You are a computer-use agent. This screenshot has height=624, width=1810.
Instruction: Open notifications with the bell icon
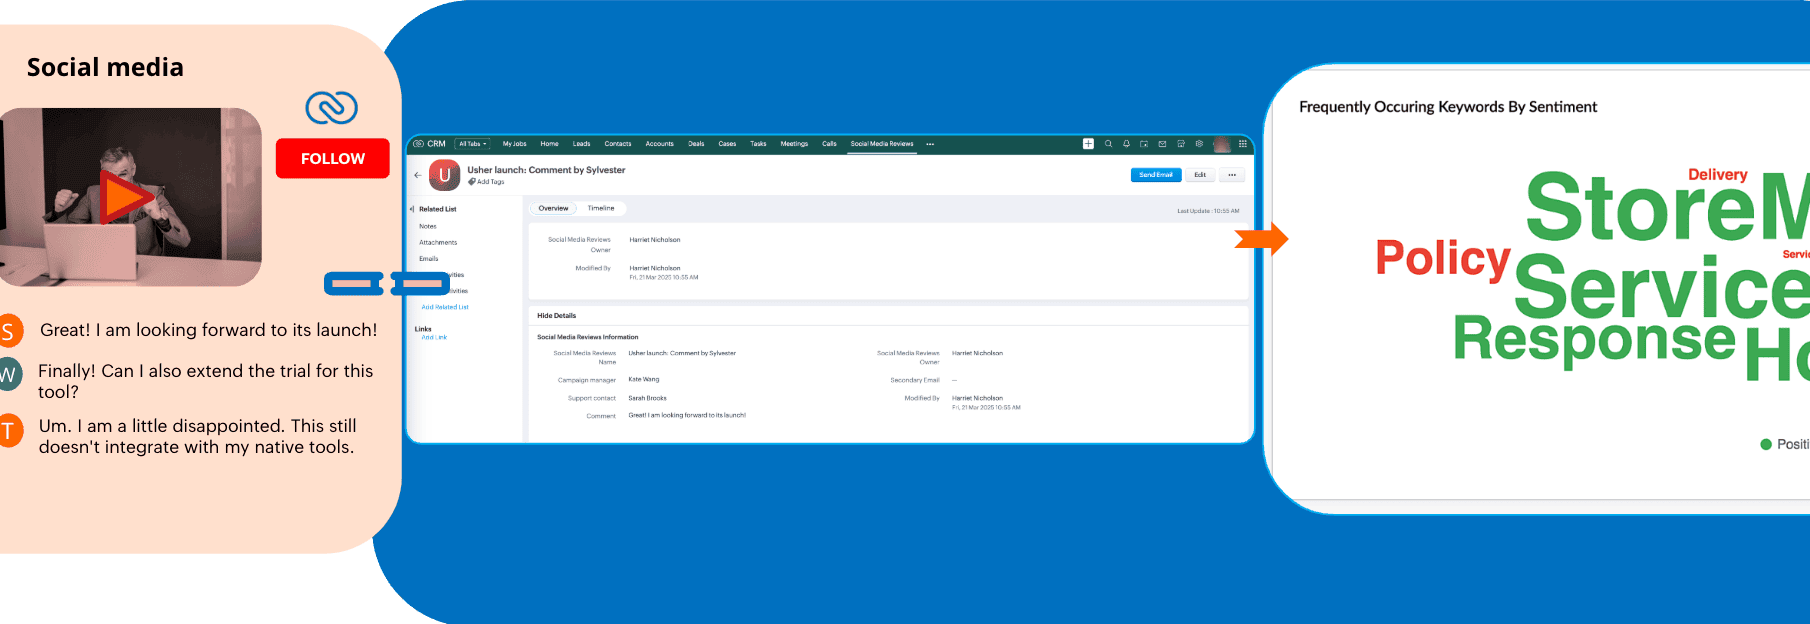tap(1126, 144)
